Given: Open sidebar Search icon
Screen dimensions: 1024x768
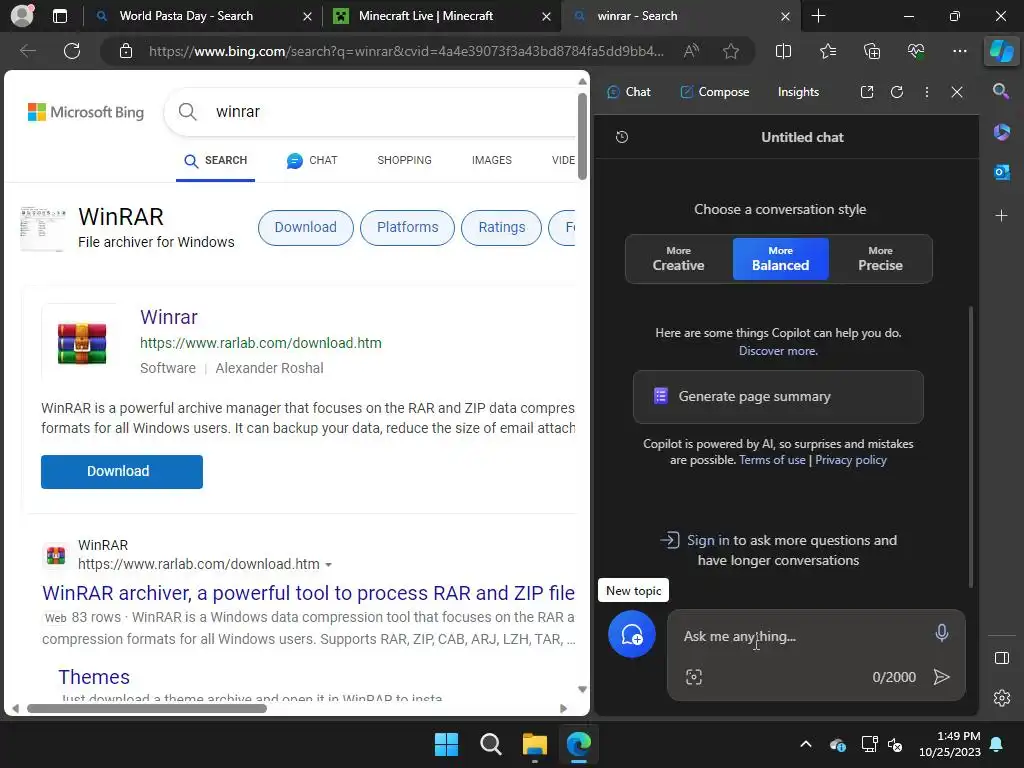Looking at the screenshot, I should pyautogui.click(x=1001, y=91).
